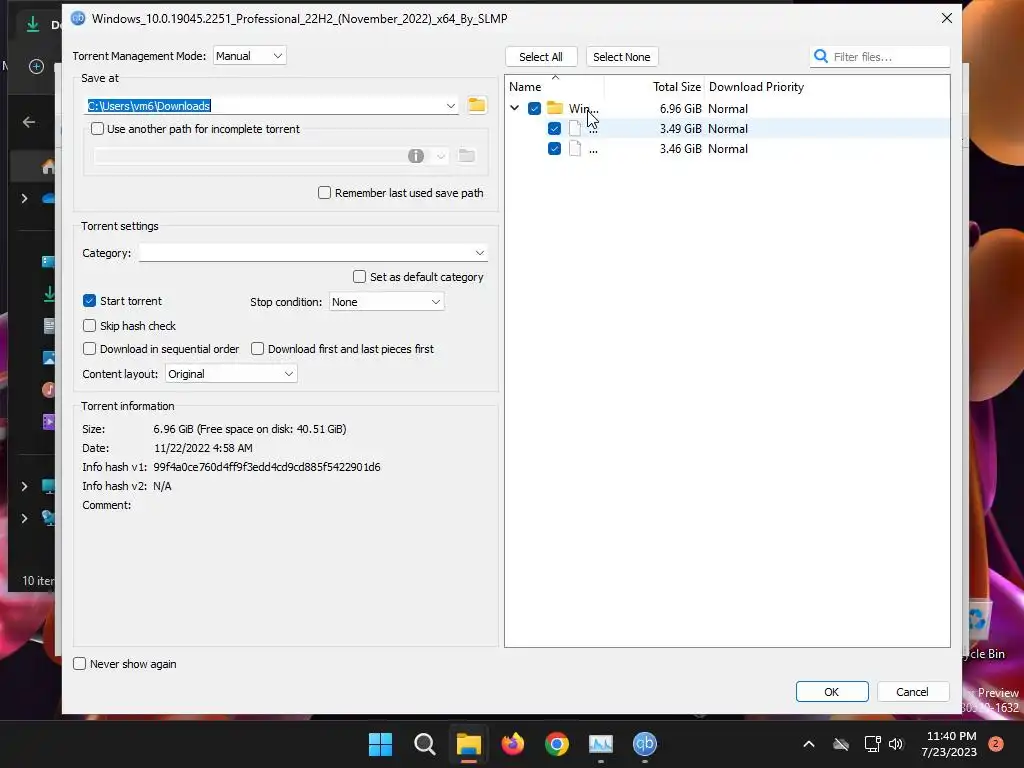
Task: Expand the Save at path dropdown
Action: pos(451,106)
